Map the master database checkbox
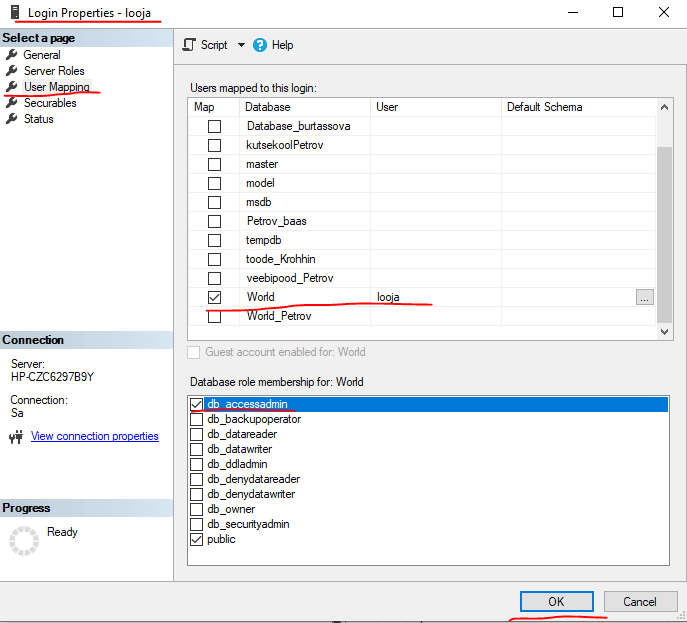The image size is (687, 623). point(214,164)
